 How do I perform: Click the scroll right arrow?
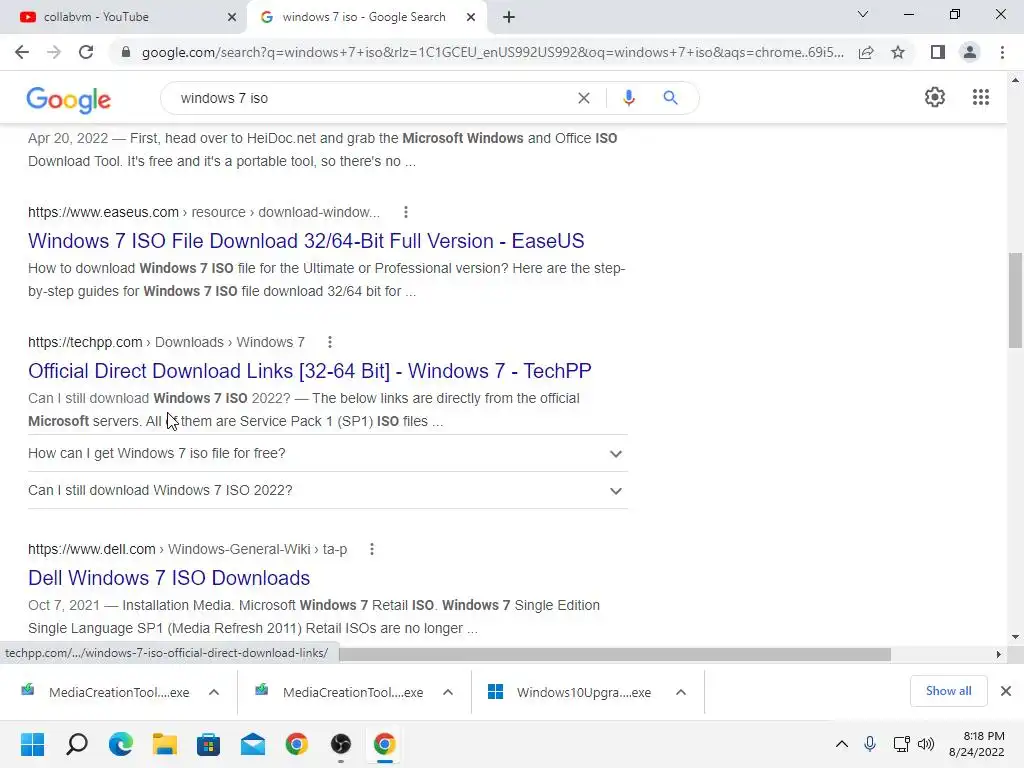999,654
